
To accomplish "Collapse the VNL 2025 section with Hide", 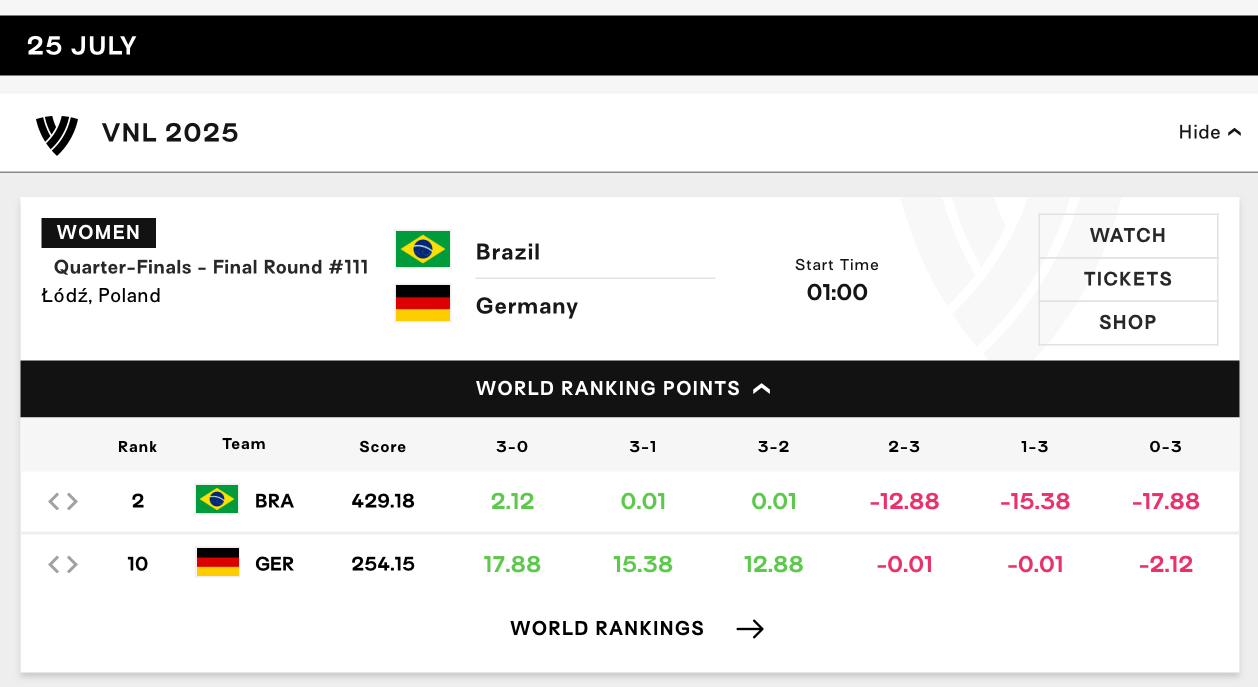I will click(x=1210, y=132).
